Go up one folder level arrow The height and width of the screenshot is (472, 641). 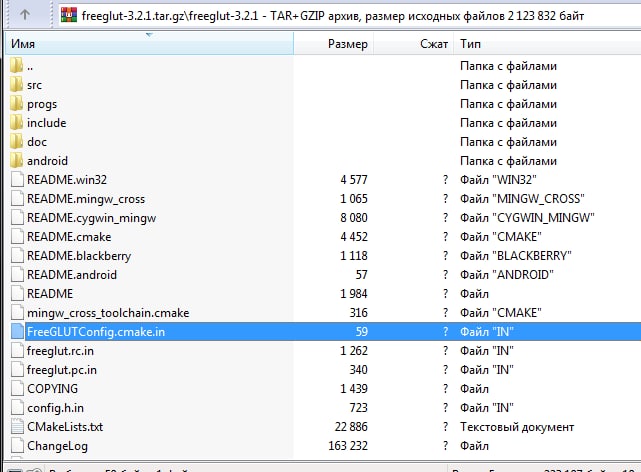(25, 15)
